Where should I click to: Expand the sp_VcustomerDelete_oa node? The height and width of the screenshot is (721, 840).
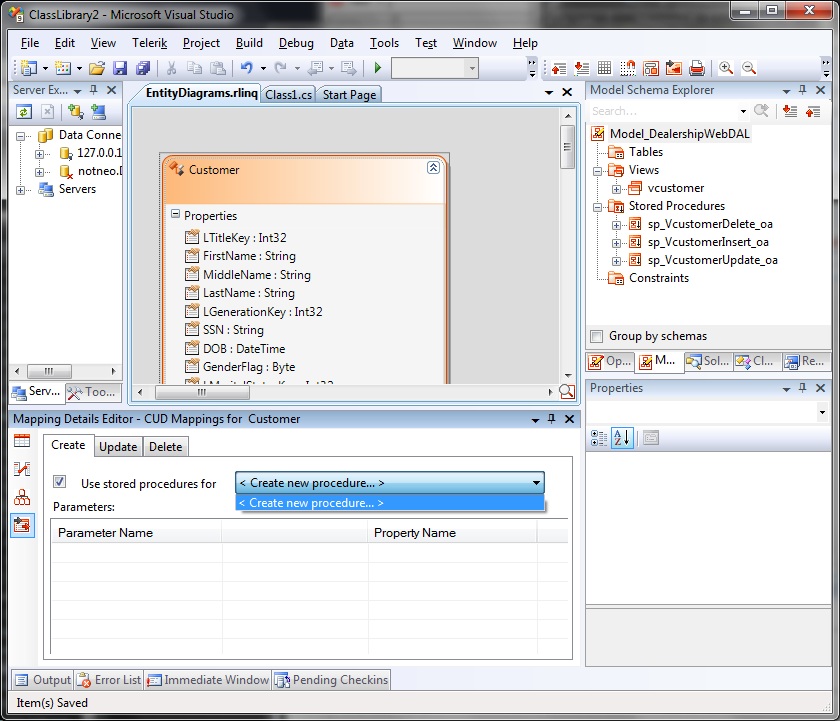(x=617, y=226)
